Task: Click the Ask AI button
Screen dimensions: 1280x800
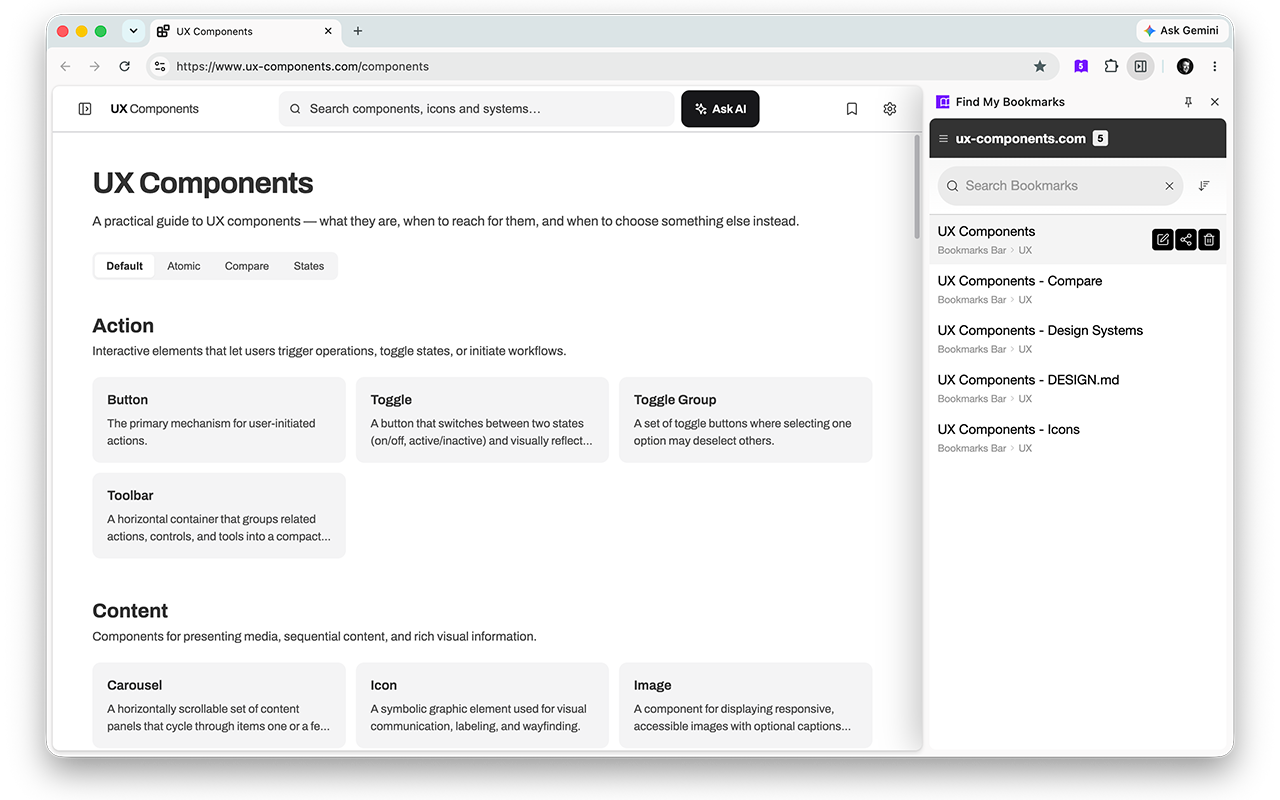Action: tap(720, 109)
